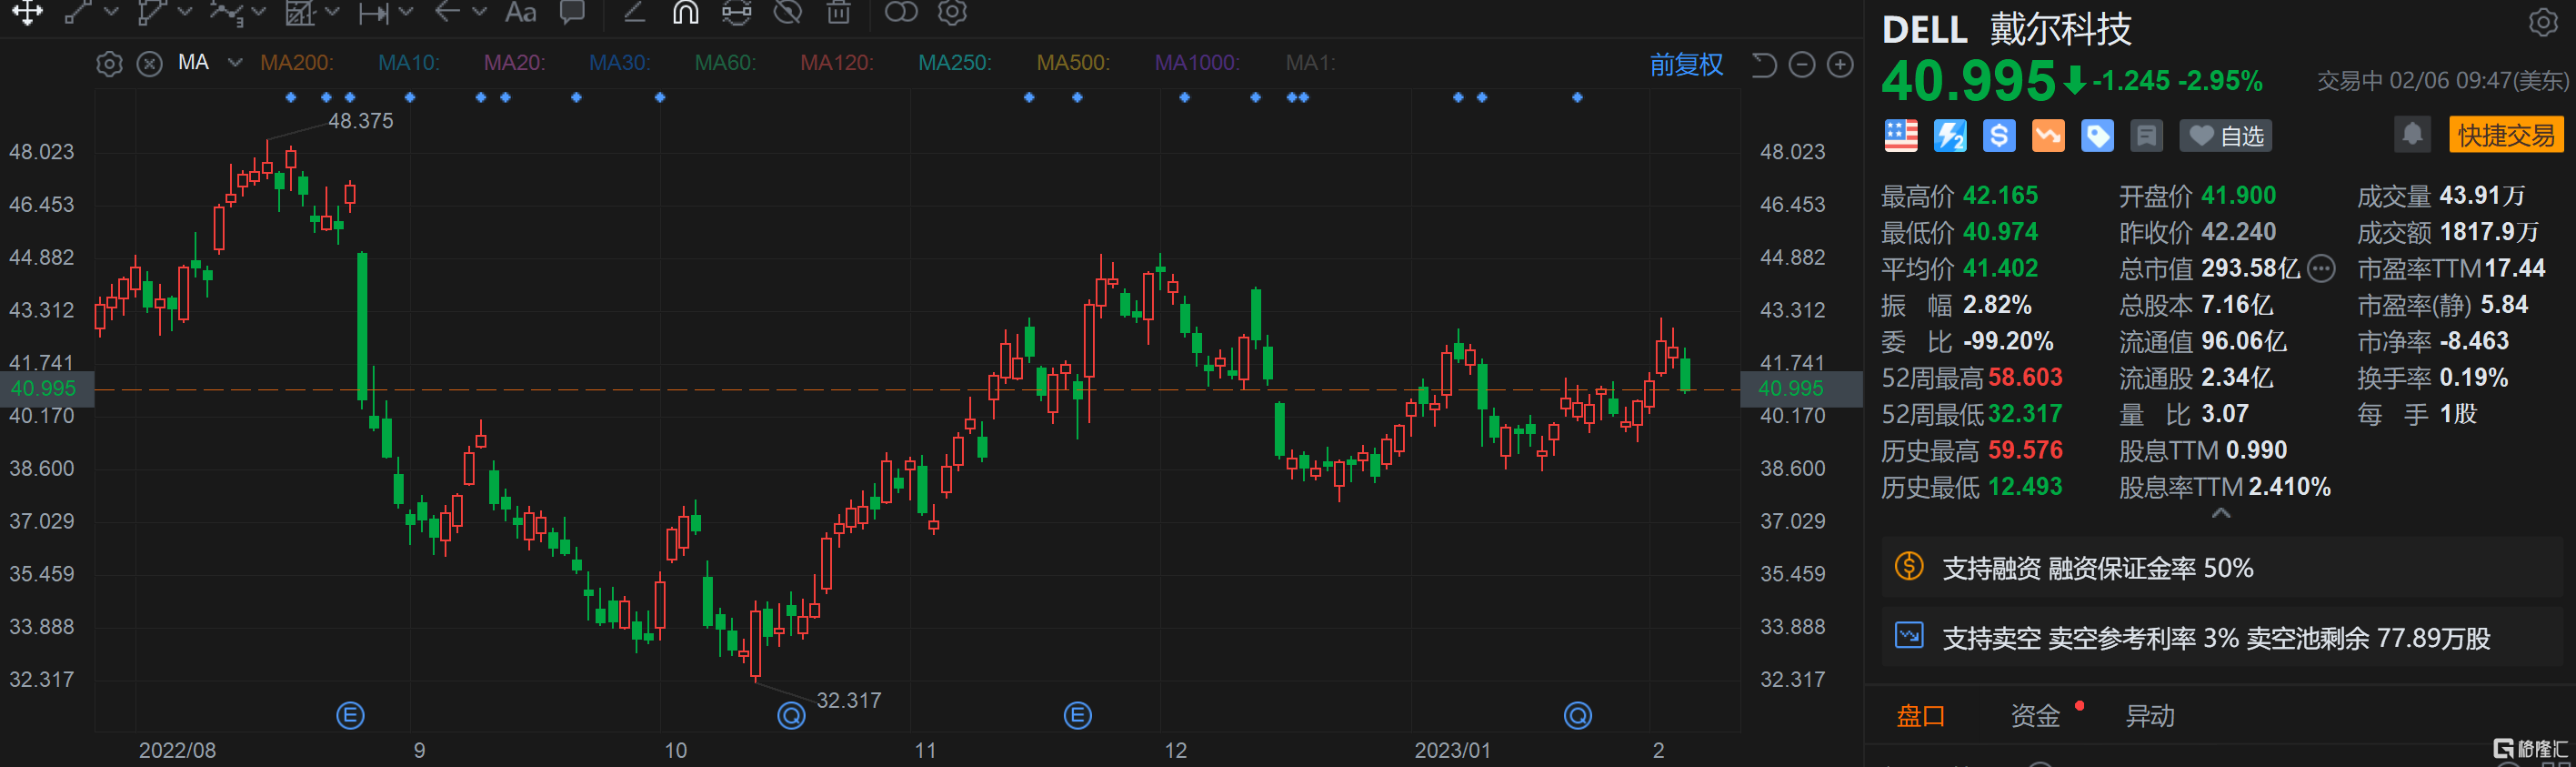Zoom in chart with plus icon
Image resolution: width=2576 pixels, height=767 pixels.
tap(1840, 65)
